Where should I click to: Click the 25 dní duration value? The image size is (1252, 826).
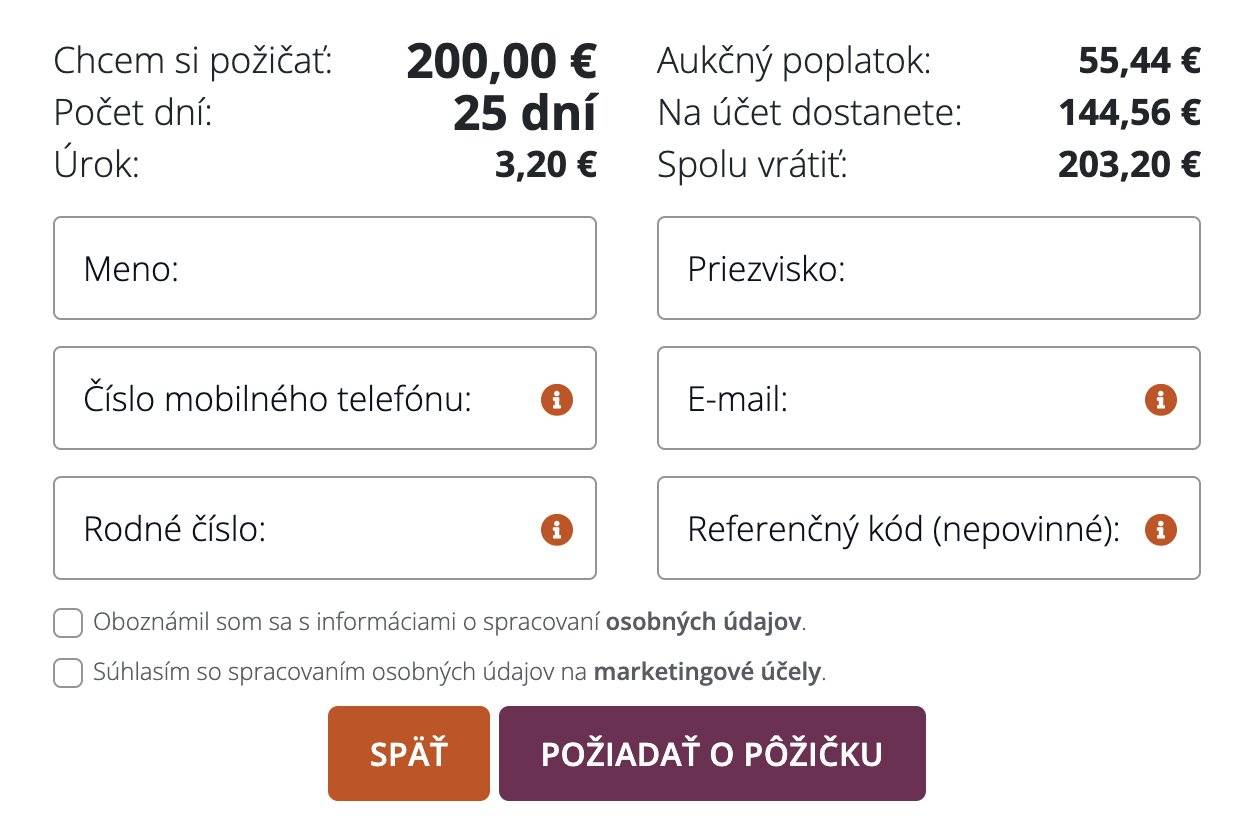click(x=524, y=114)
